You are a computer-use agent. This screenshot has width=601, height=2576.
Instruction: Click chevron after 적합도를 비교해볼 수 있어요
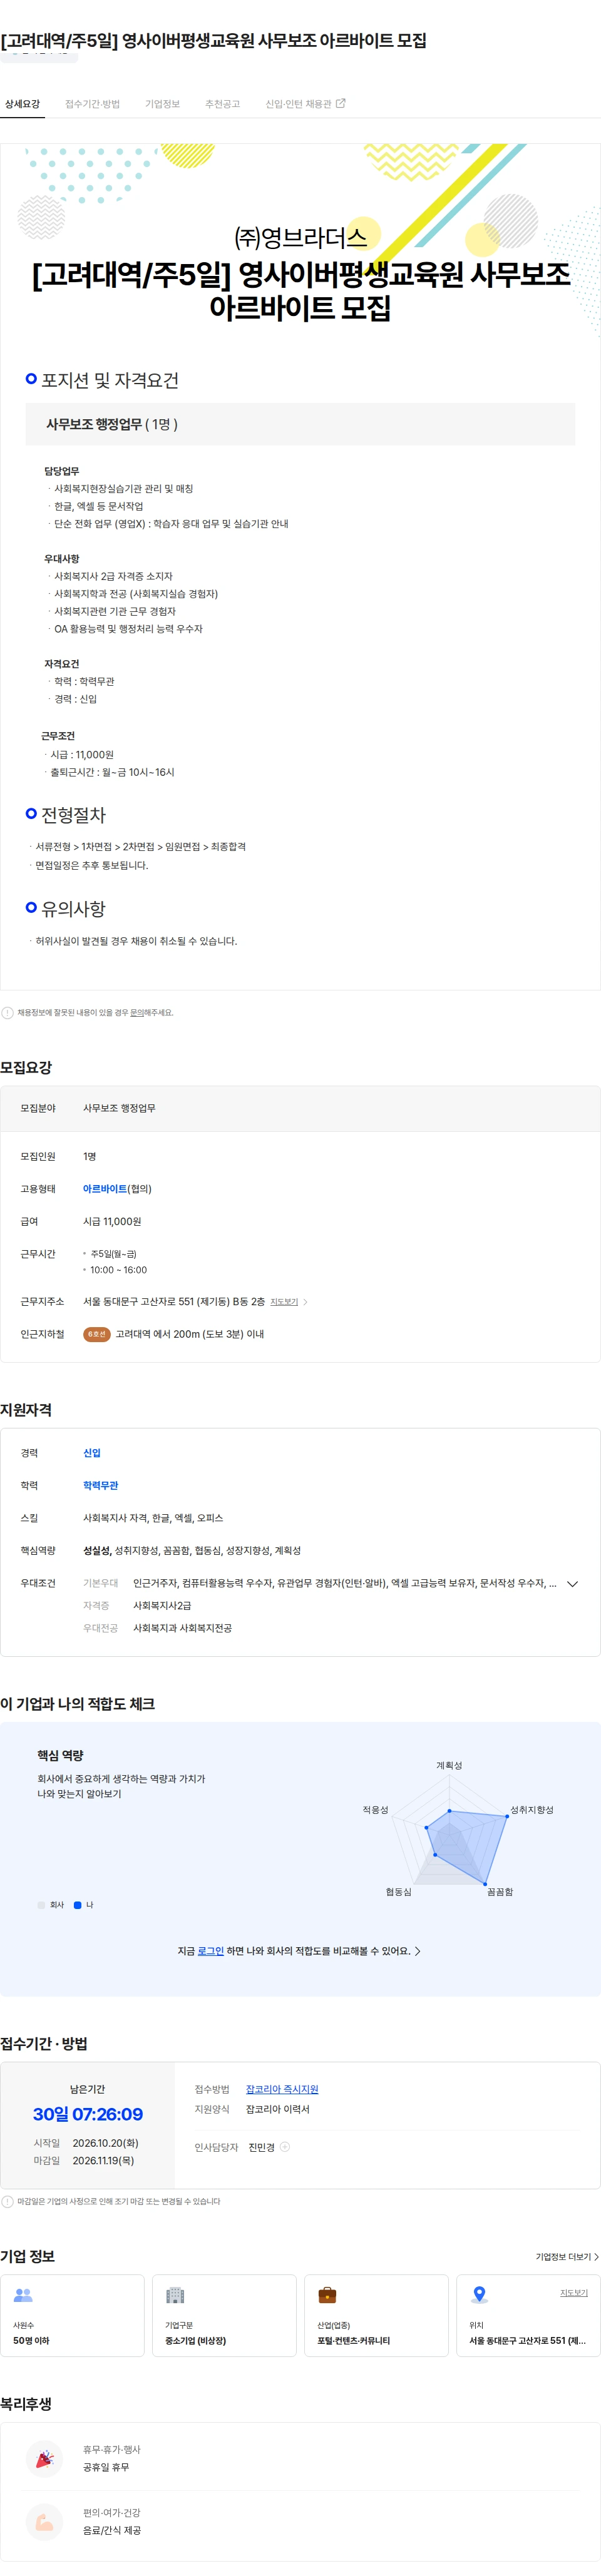coord(417,1951)
